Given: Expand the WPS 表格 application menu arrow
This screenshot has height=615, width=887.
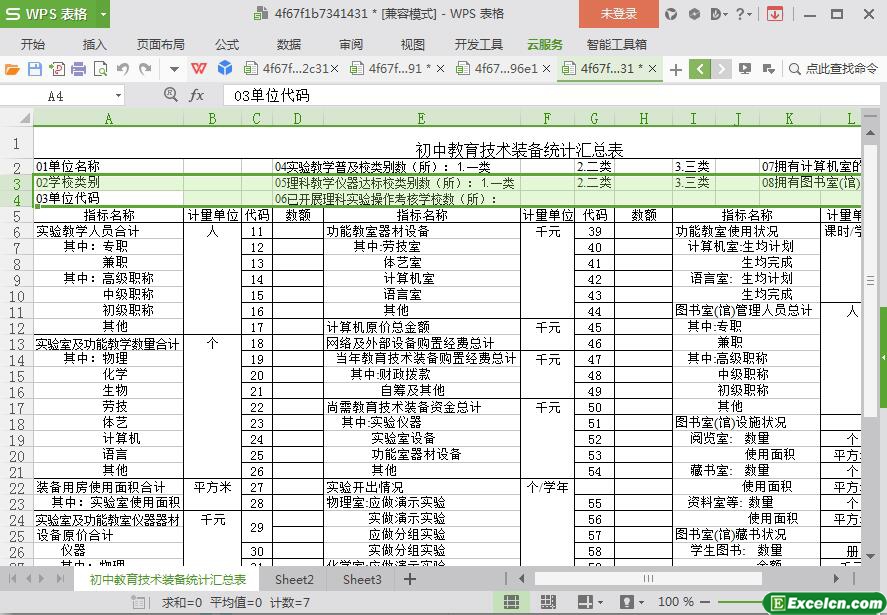Looking at the screenshot, I should click(x=103, y=14).
